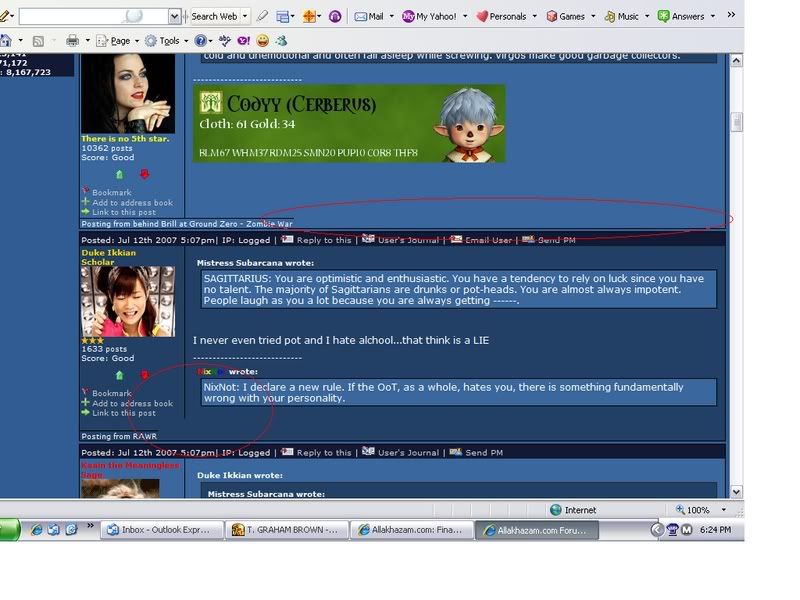
Task: Open Yahoo Mail from toolbar
Action: (369, 16)
